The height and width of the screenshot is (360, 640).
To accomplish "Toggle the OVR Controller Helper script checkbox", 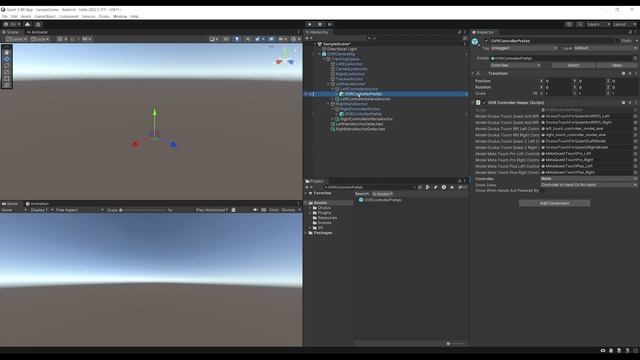I will click(484, 103).
